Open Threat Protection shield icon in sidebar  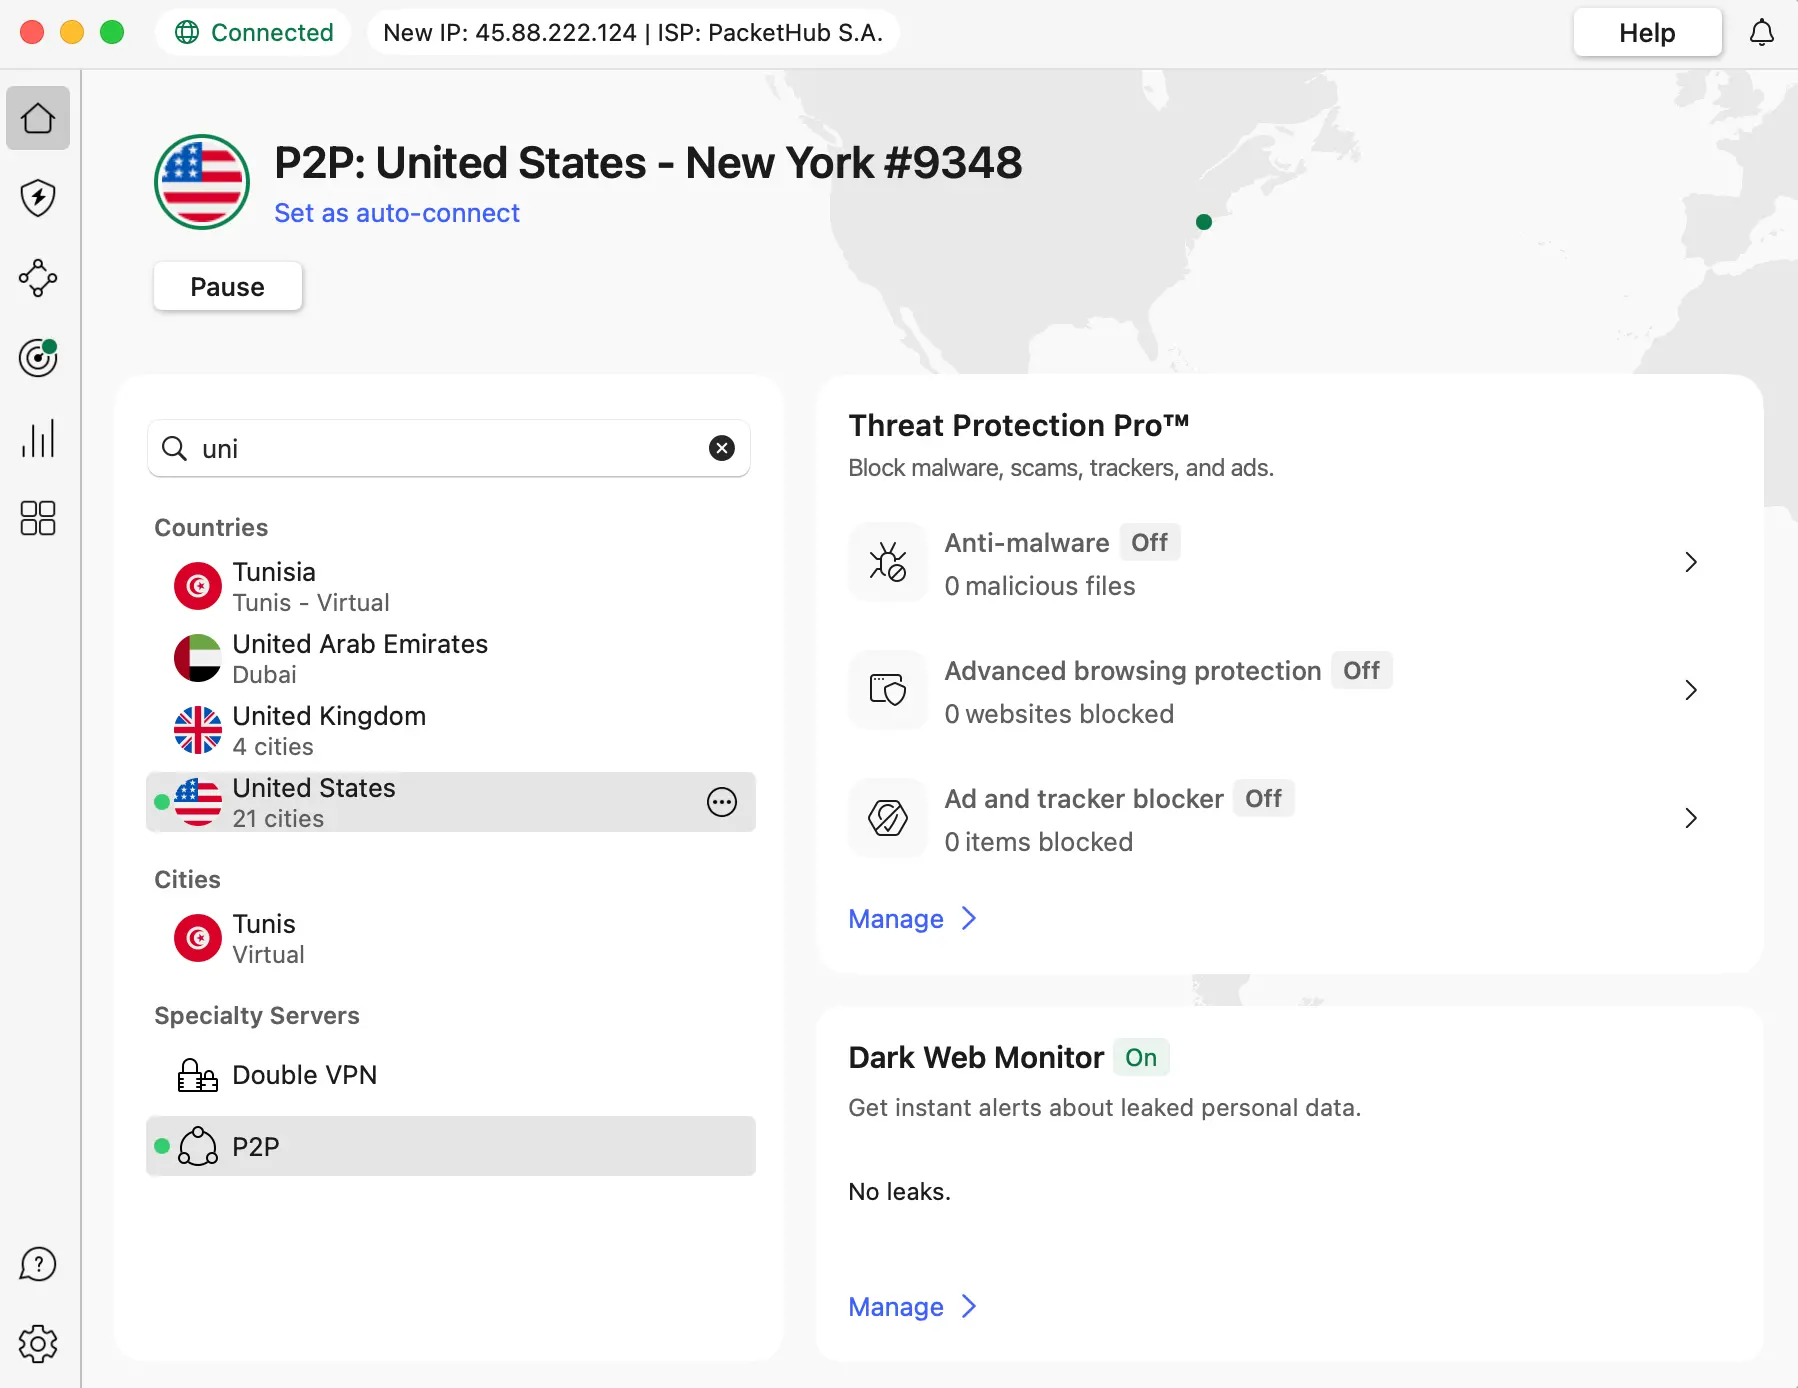pos(38,198)
